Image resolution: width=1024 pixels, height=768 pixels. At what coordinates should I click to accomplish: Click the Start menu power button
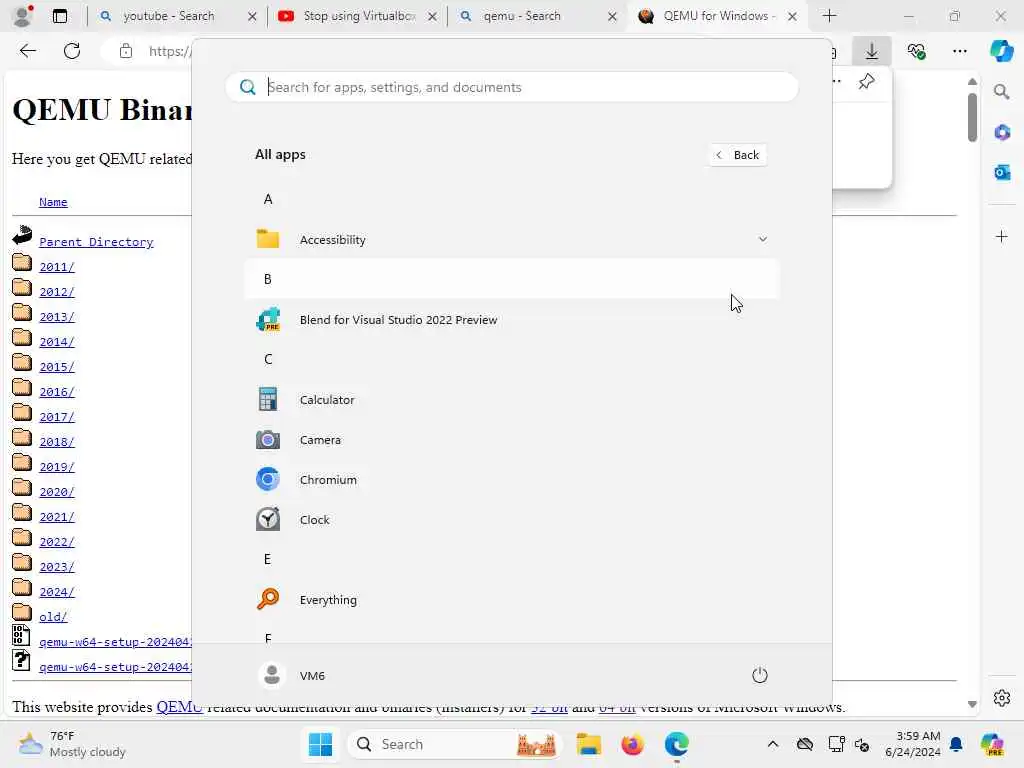click(760, 675)
